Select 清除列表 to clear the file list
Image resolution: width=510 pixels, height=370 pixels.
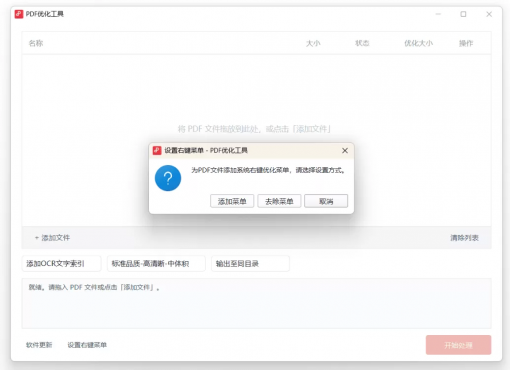point(464,238)
